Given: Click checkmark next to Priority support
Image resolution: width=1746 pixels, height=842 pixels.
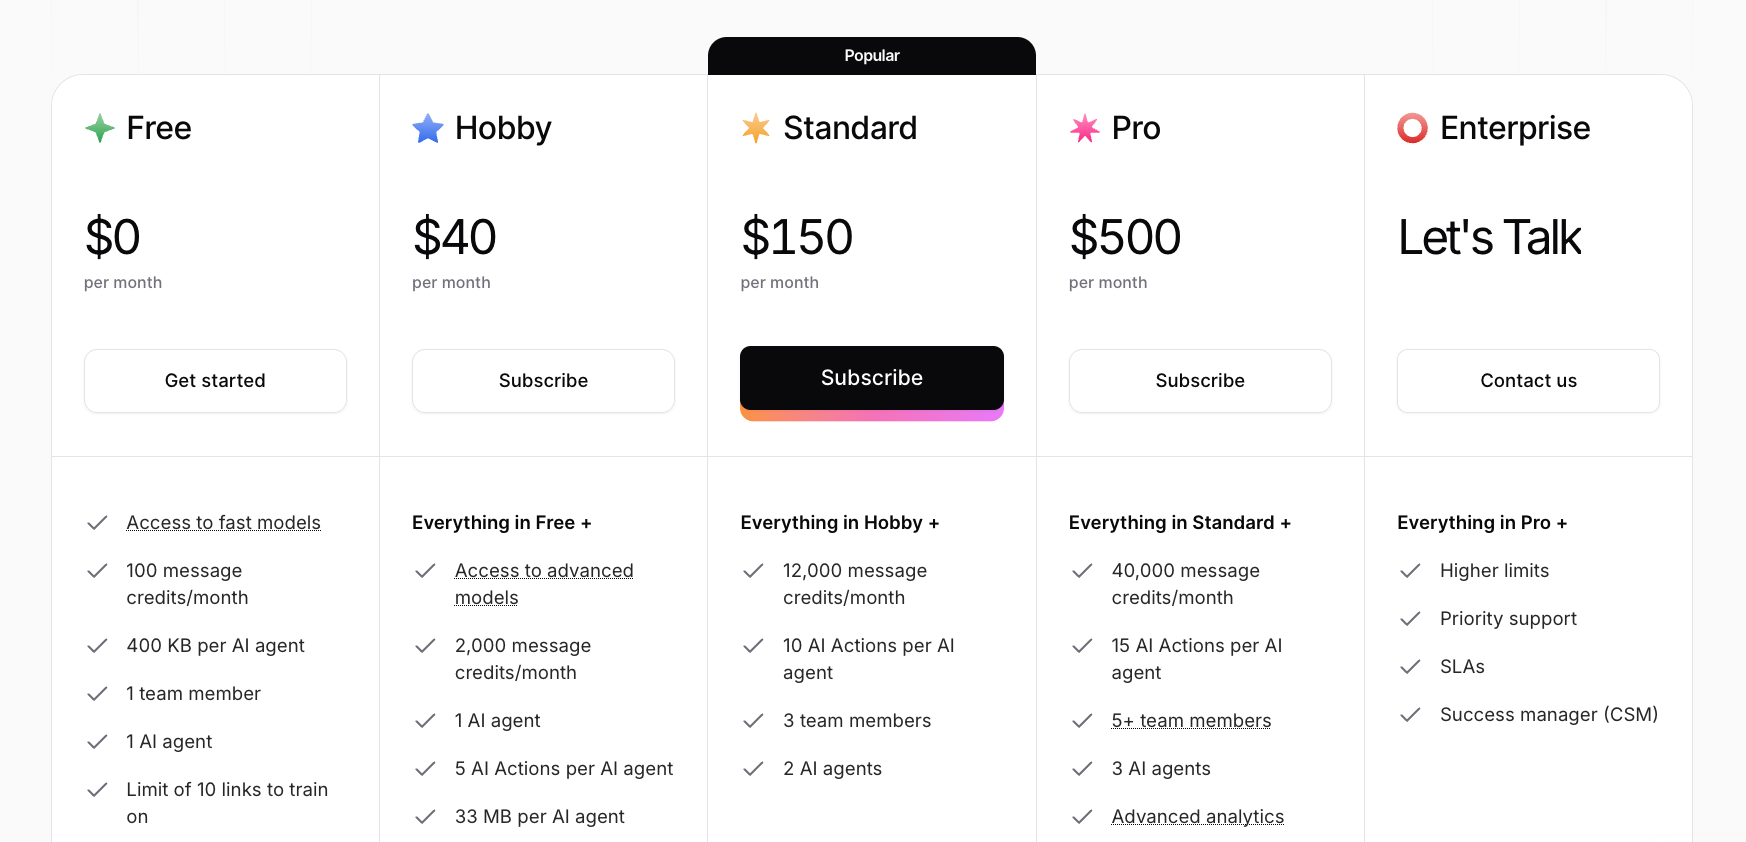Looking at the screenshot, I should point(1410,619).
